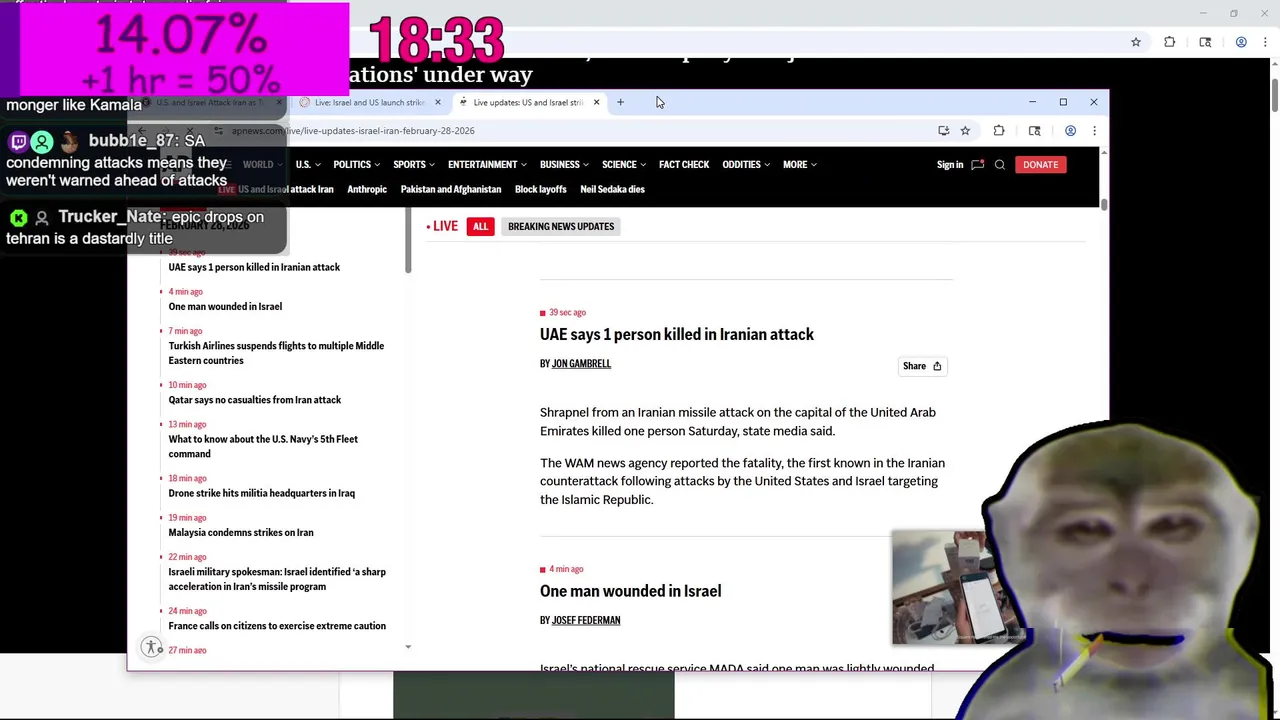Open author link Jon Gambrell
Screen dimensions: 1280x720
click(x=581, y=364)
